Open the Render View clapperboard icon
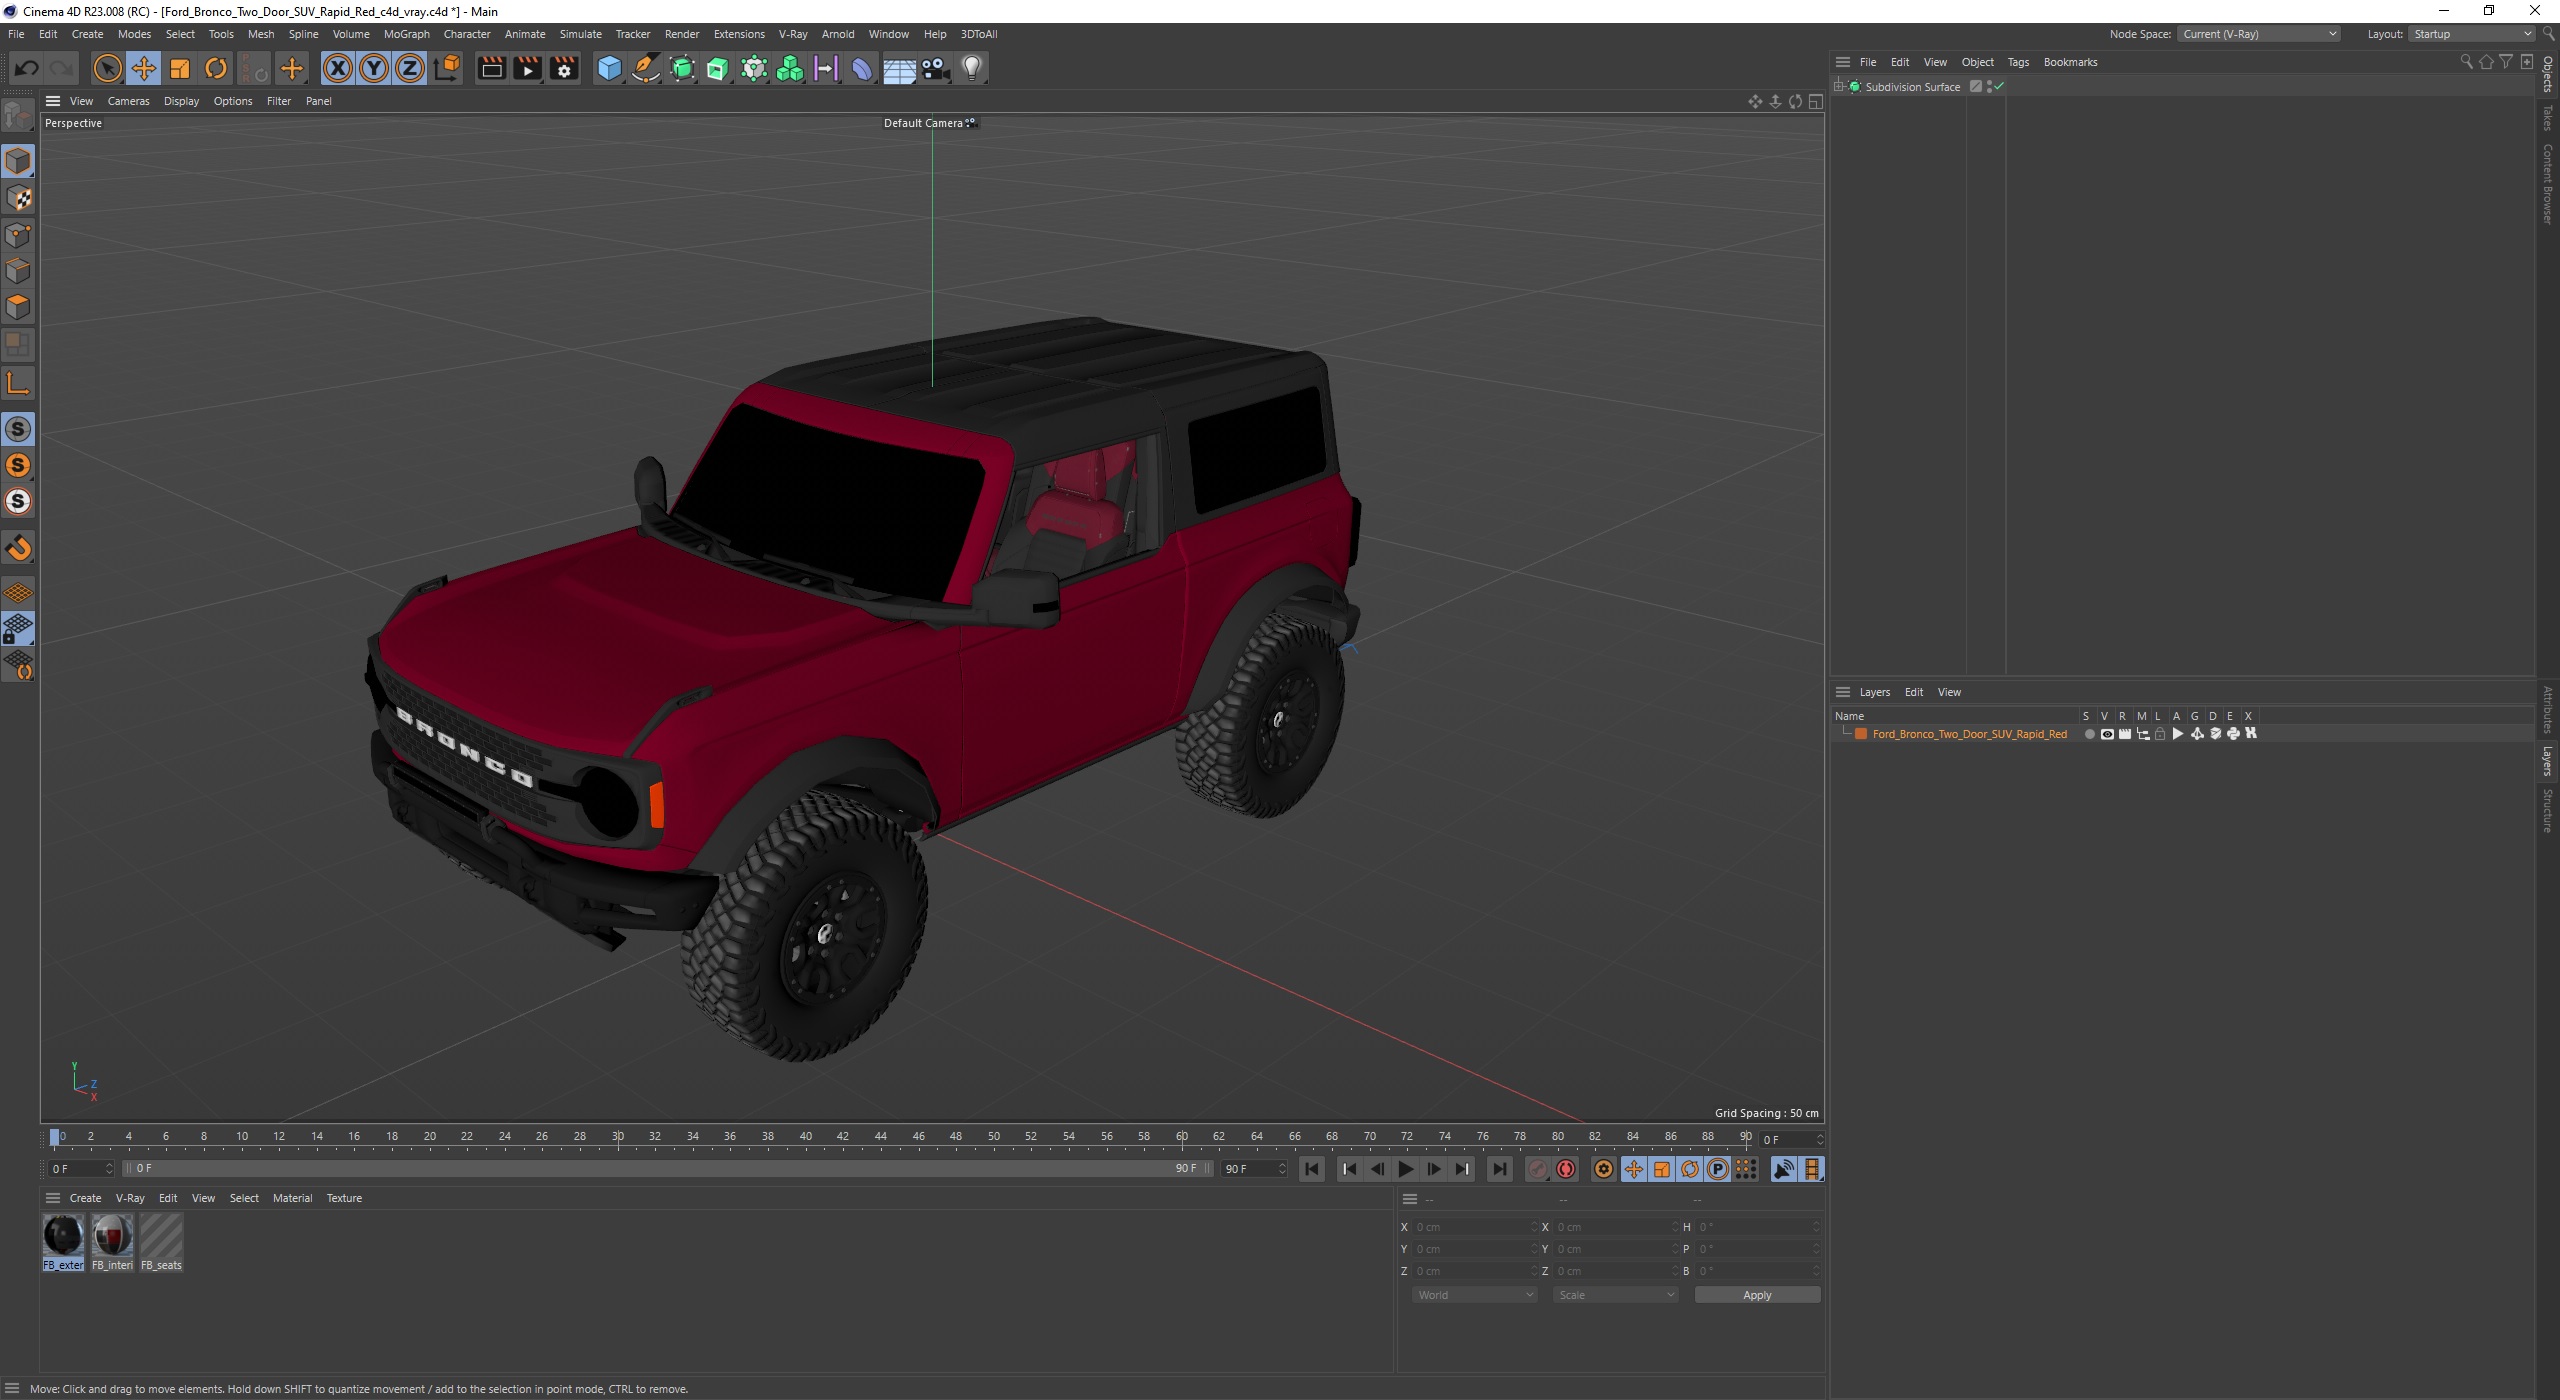2560x1400 pixels. click(x=491, y=68)
